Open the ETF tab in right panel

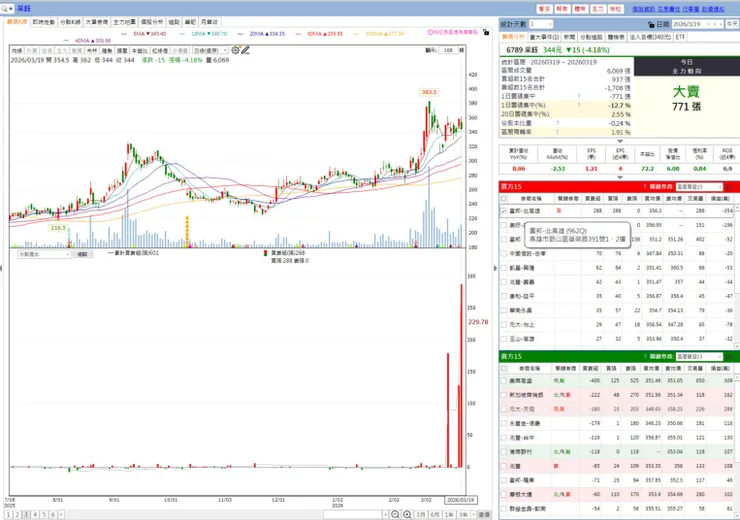[680, 37]
